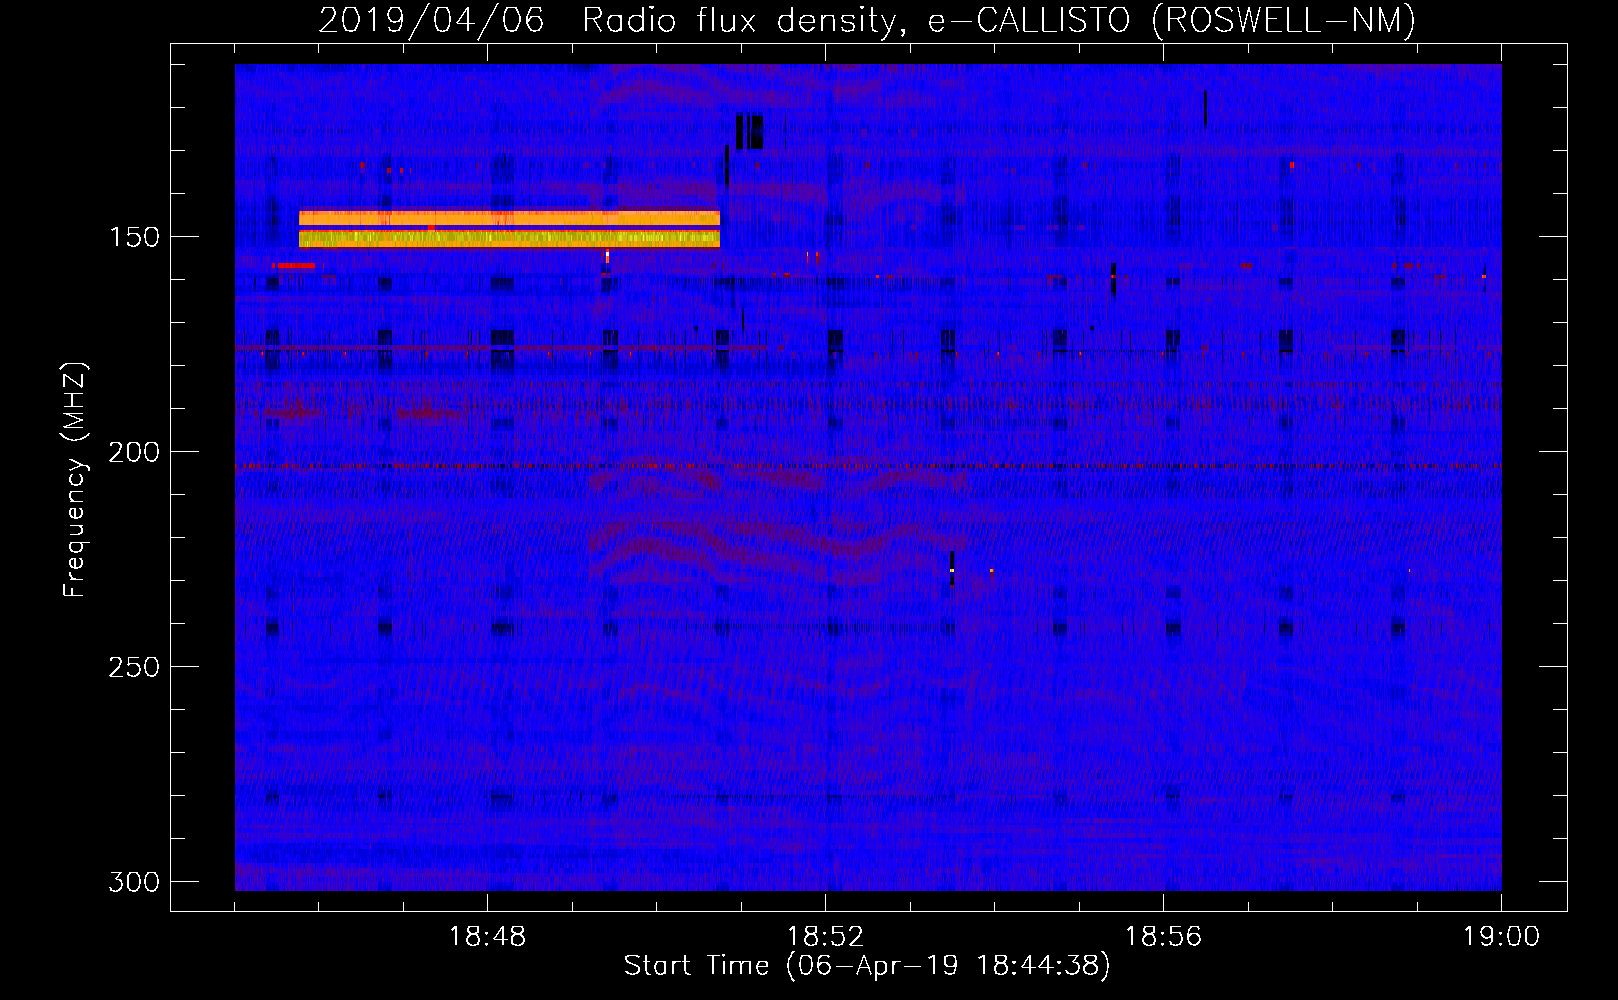1618x1000 pixels.
Task: Click the pair of black blocks near the spectrogram top
Action: click(749, 132)
